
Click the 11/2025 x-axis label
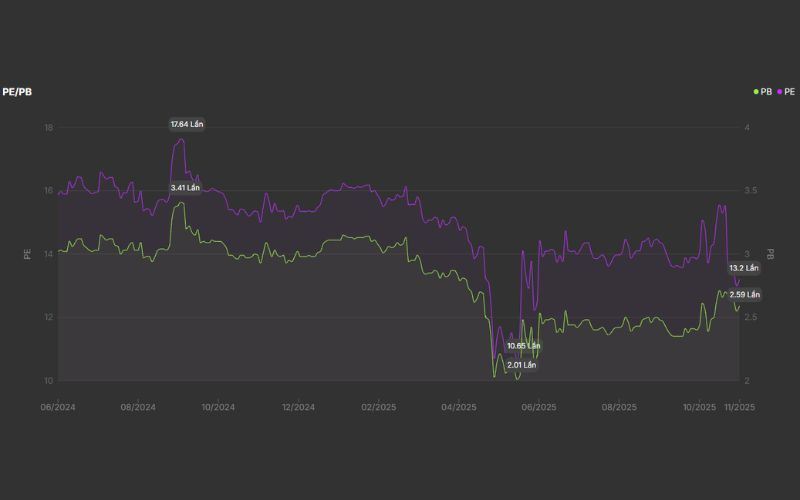point(739,407)
